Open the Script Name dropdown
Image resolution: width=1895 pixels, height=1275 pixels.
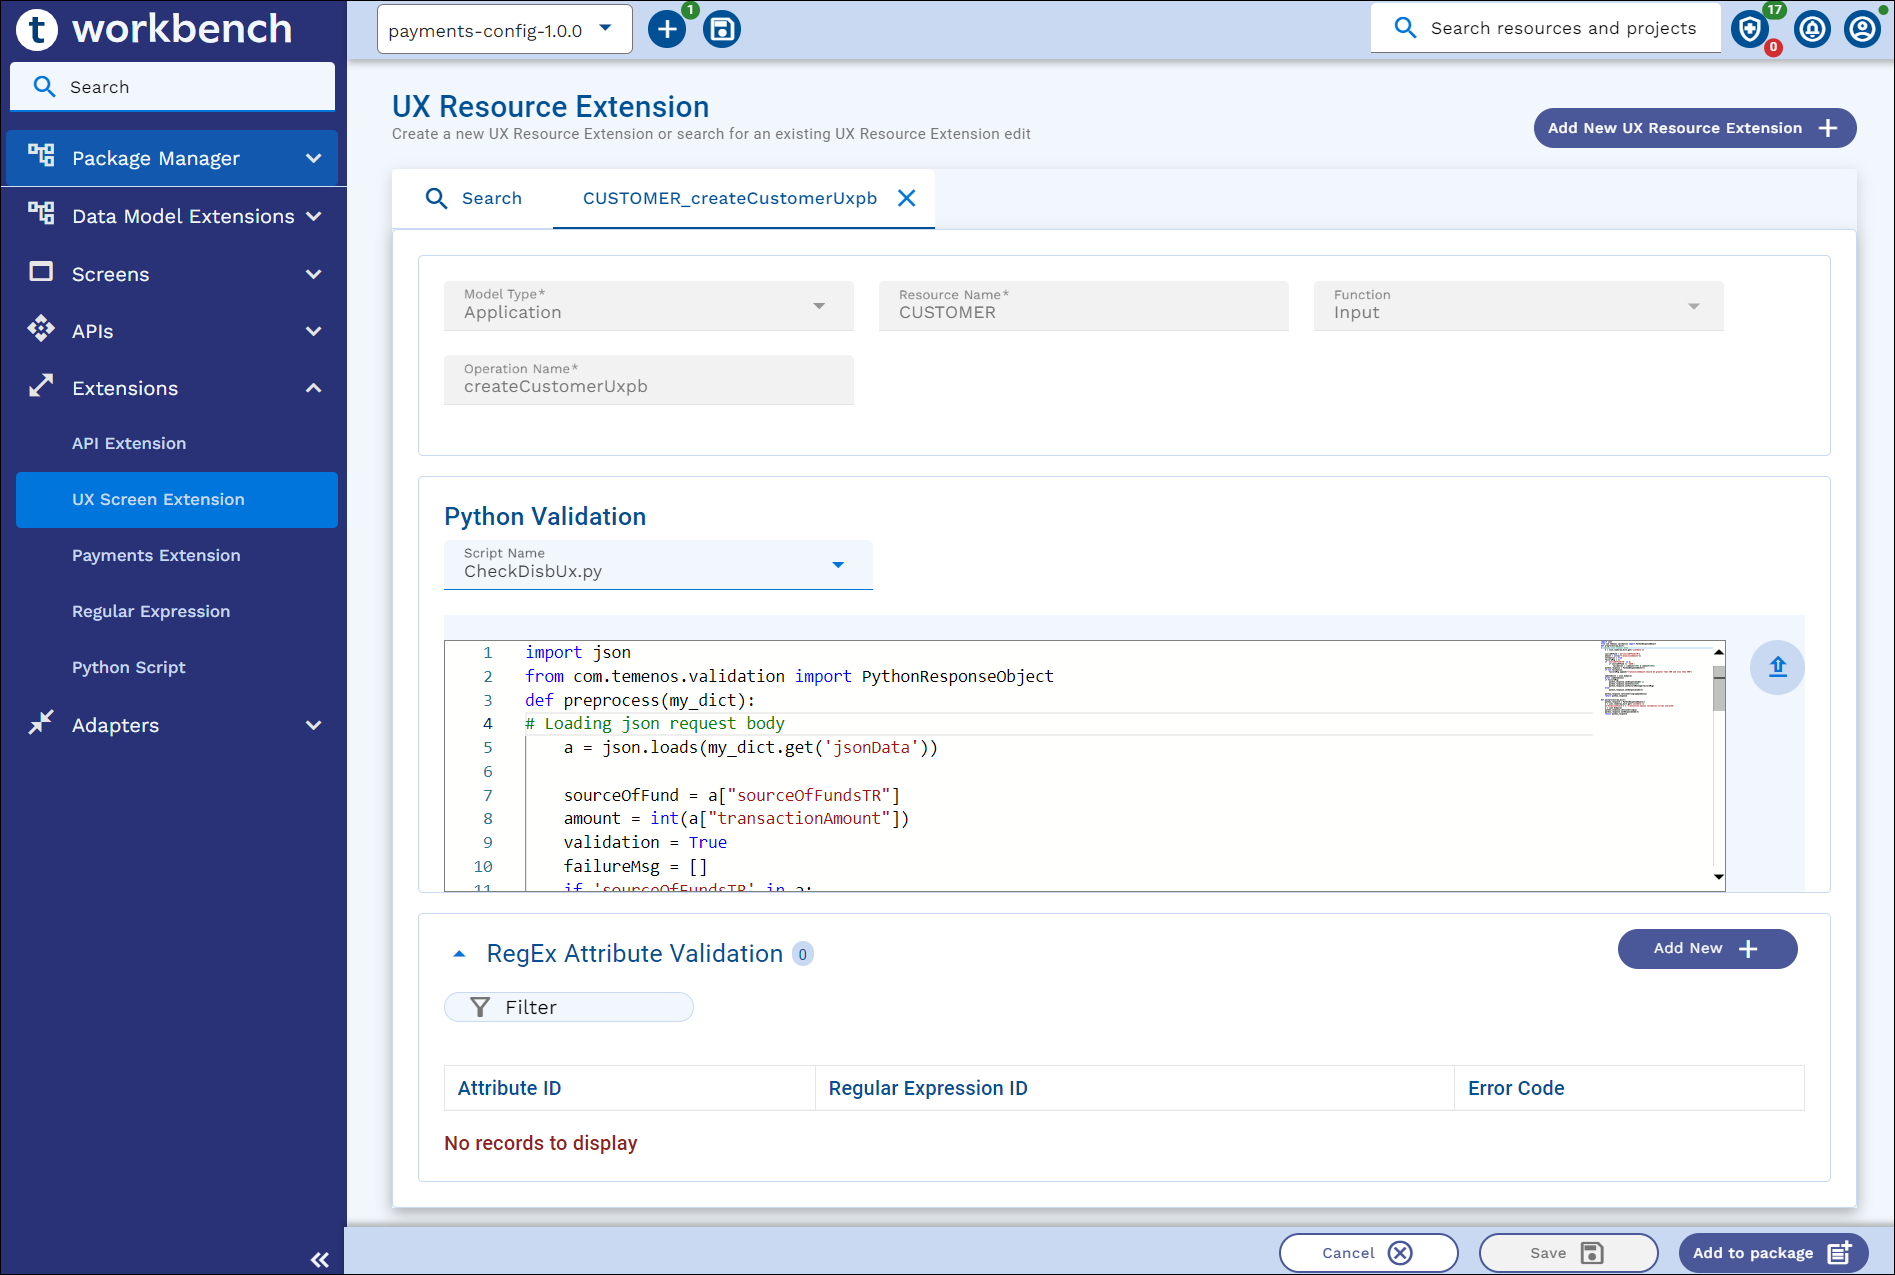click(x=838, y=565)
